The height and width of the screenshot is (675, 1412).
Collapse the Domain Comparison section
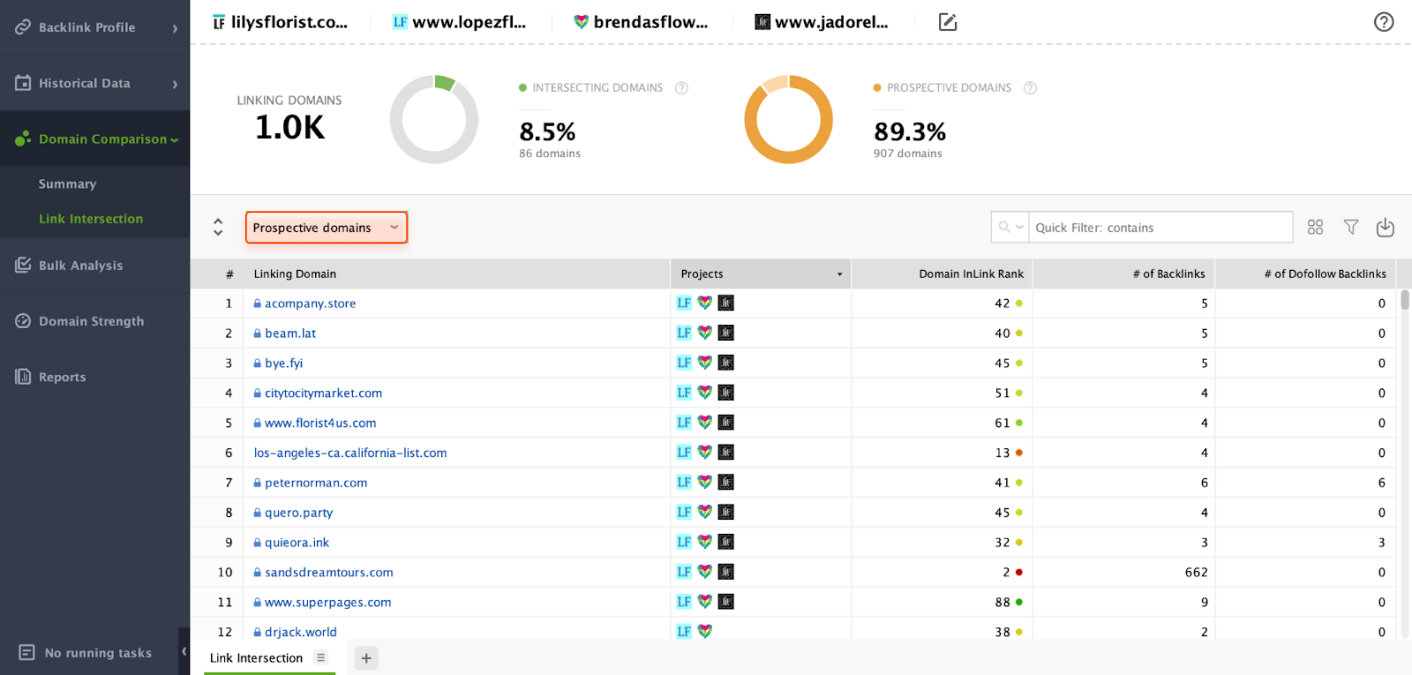tap(95, 139)
